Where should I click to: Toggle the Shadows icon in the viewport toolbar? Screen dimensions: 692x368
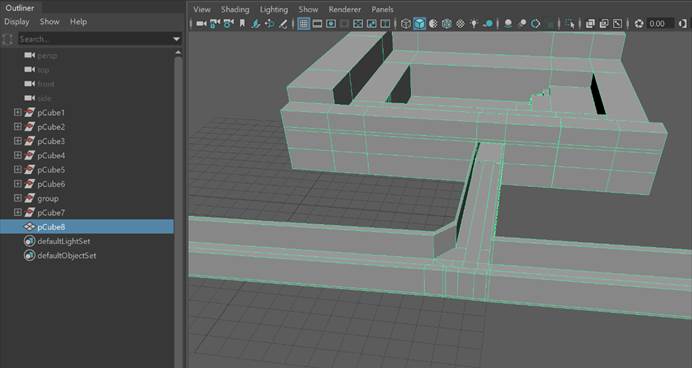coord(488,23)
